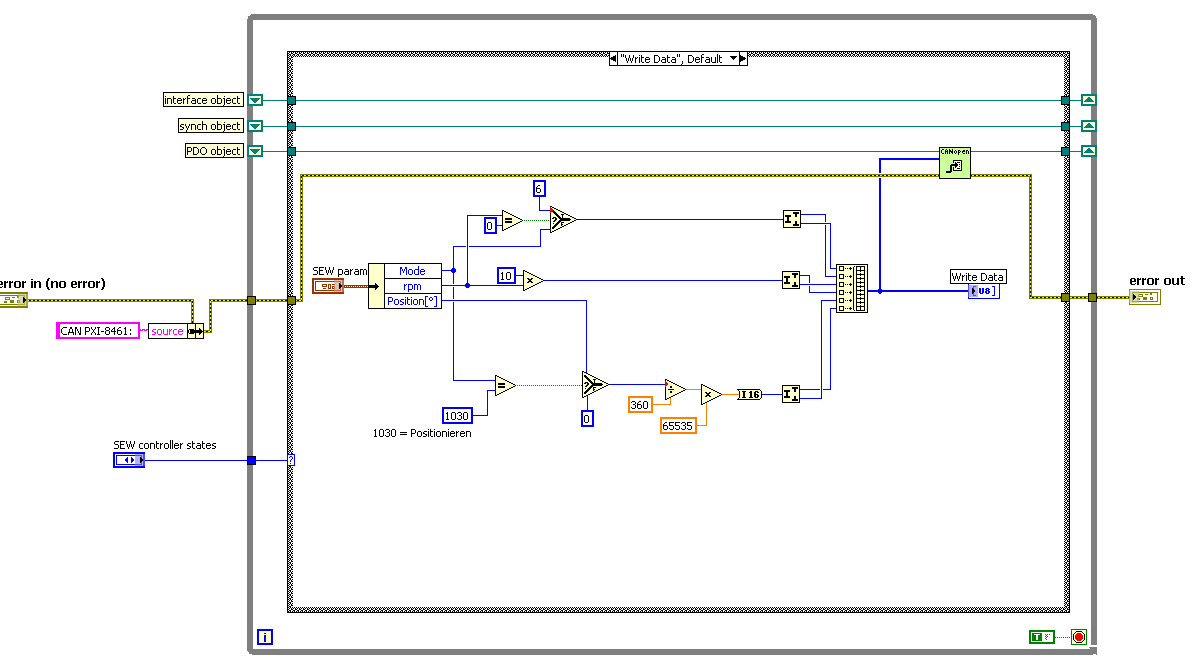Click the error out cluster terminal

click(1145, 297)
